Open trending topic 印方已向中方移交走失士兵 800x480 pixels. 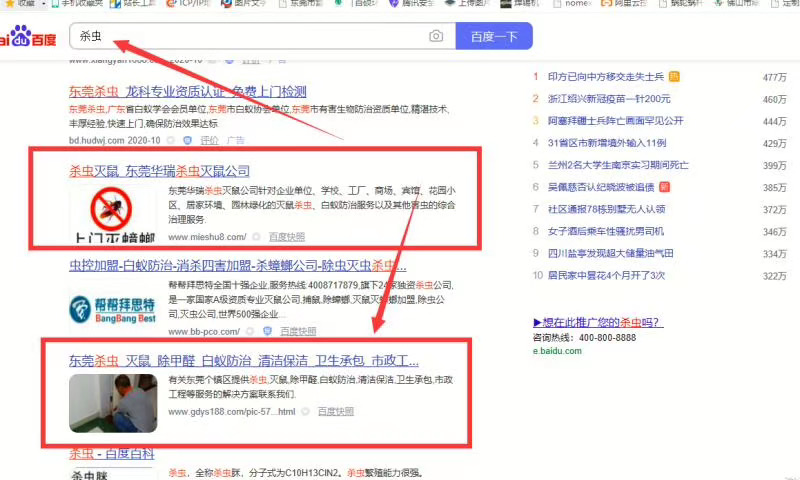(x=606, y=77)
